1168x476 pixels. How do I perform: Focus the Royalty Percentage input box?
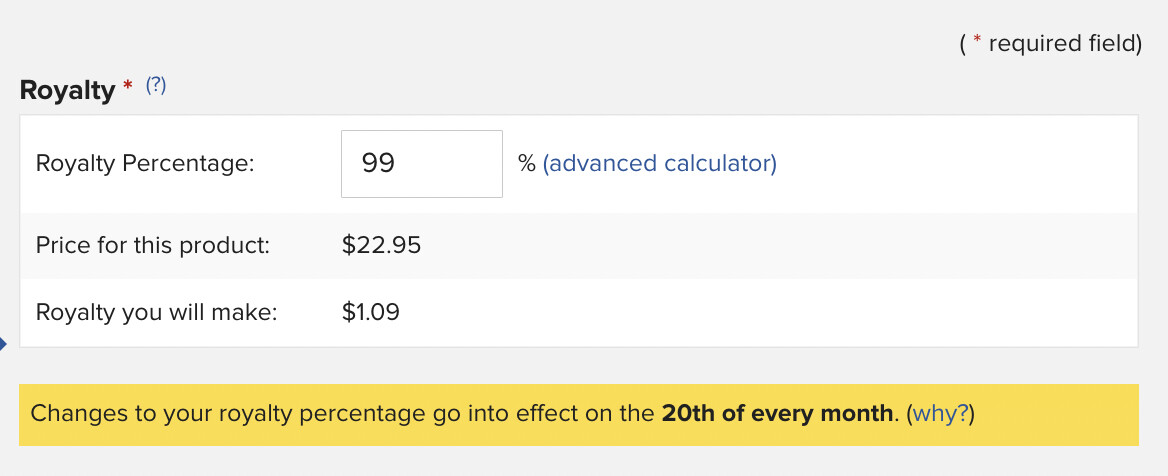[x=422, y=164]
